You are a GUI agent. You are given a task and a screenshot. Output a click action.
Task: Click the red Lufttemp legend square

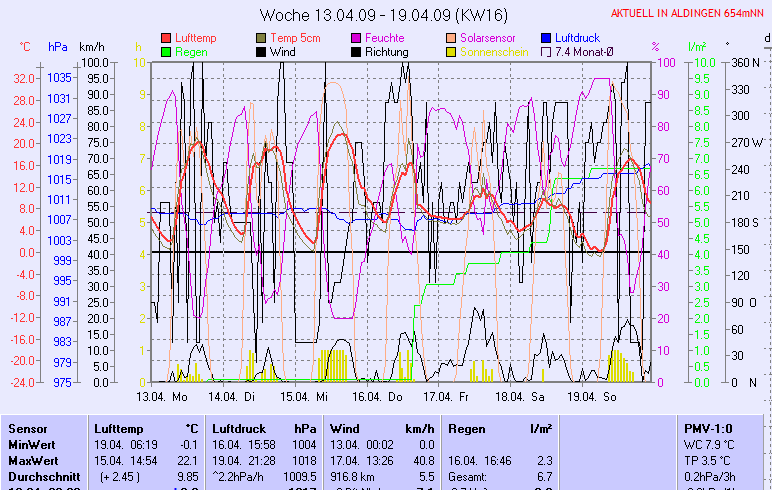tap(166, 38)
